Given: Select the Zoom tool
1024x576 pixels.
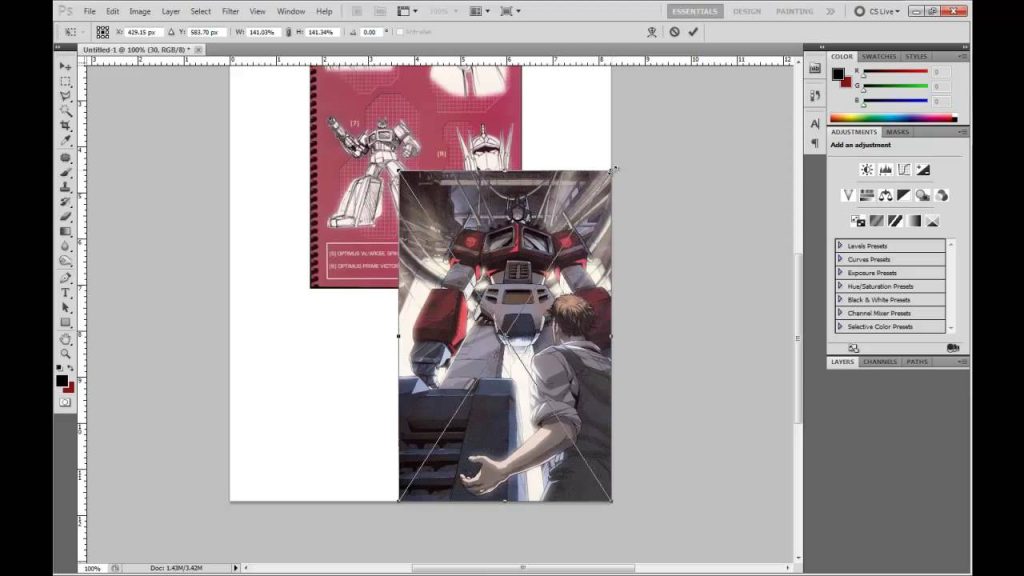Looking at the screenshot, I should point(65,354).
